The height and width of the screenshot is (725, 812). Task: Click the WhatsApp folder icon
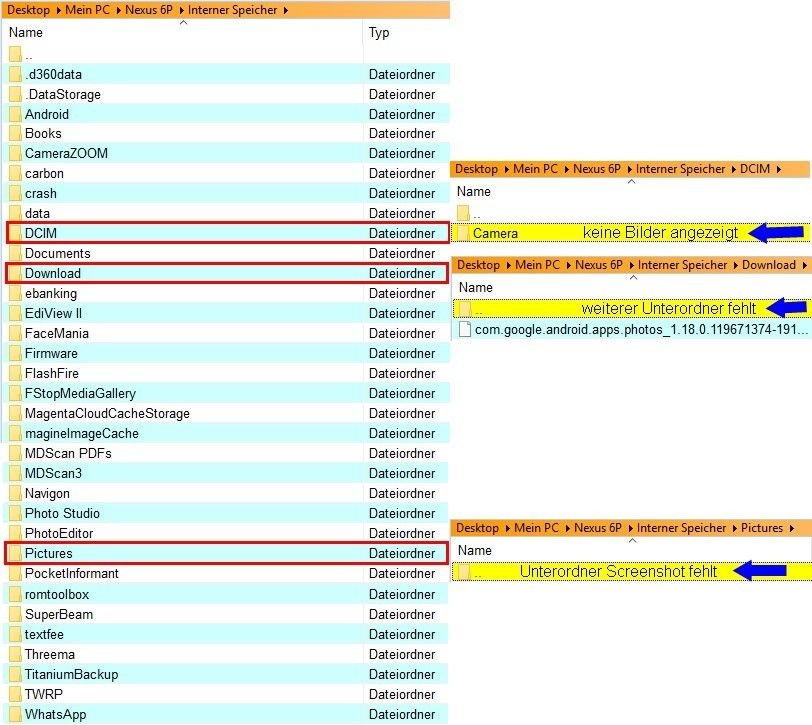(x=15, y=714)
